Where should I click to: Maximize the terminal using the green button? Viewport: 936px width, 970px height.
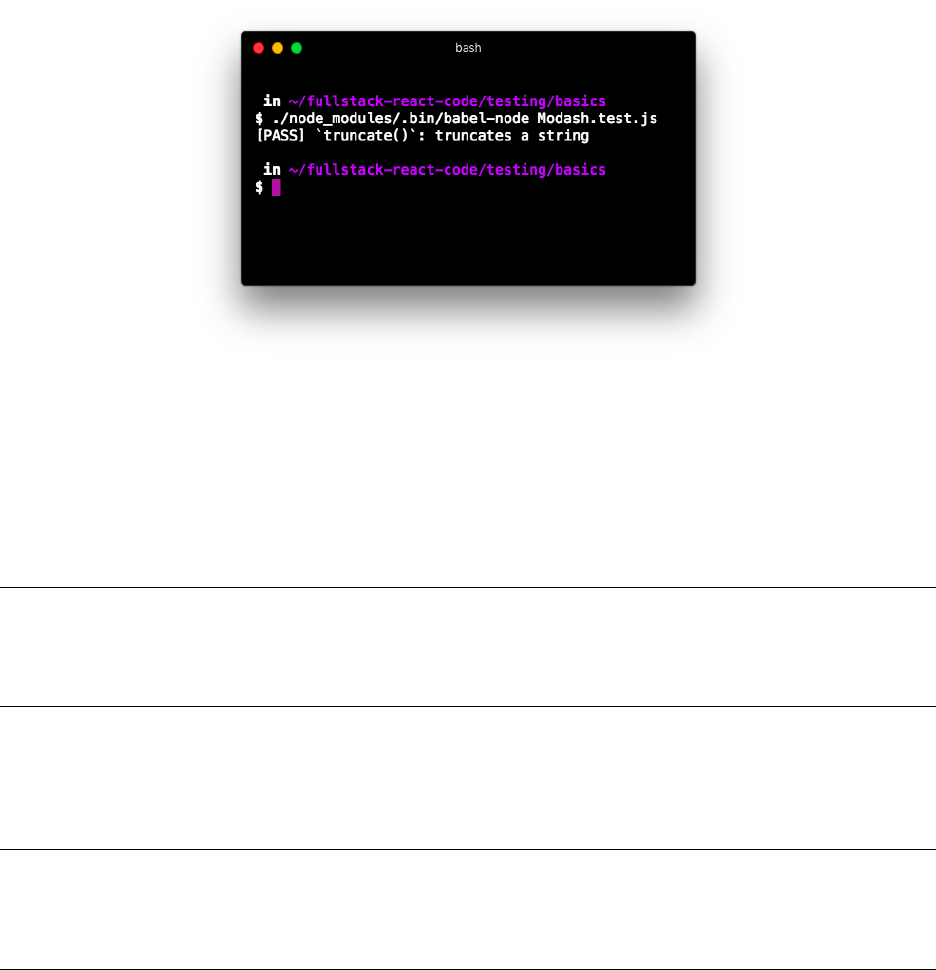click(x=296, y=48)
